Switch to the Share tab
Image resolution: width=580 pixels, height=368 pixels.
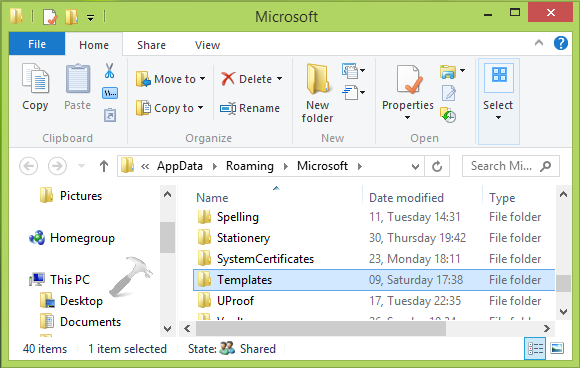click(x=151, y=45)
